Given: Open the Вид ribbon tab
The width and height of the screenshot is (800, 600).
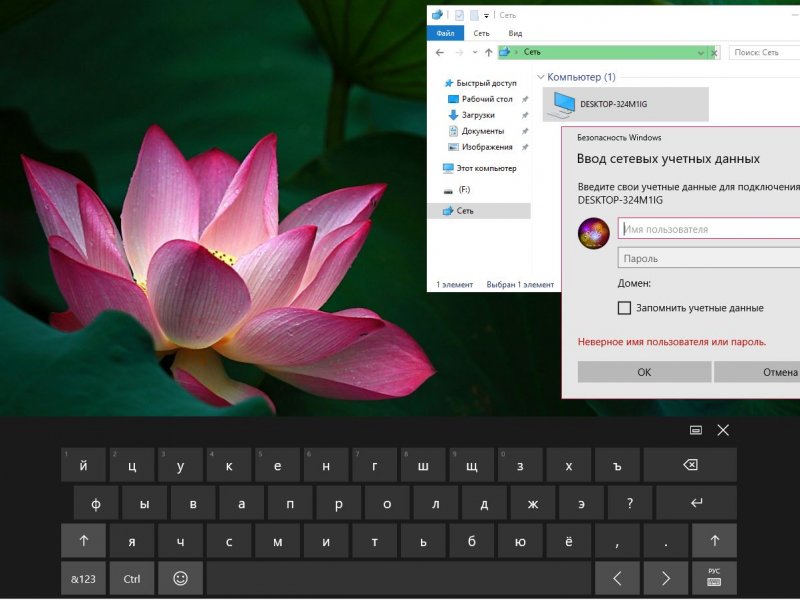Looking at the screenshot, I should coord(515,33).
